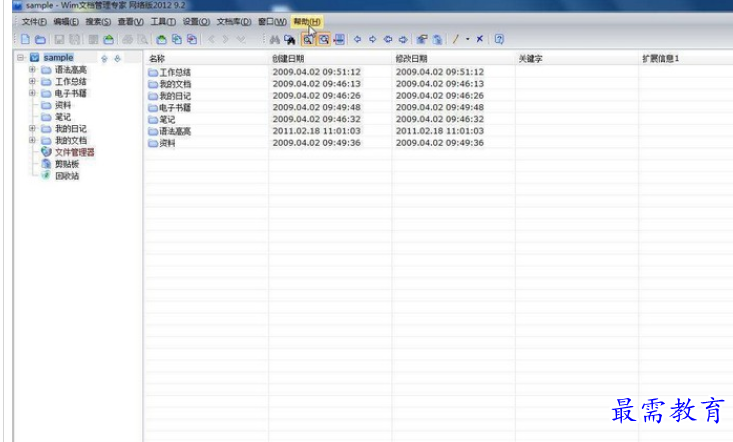Expand the 我的文档 tree folder

(x=32, y=140)
